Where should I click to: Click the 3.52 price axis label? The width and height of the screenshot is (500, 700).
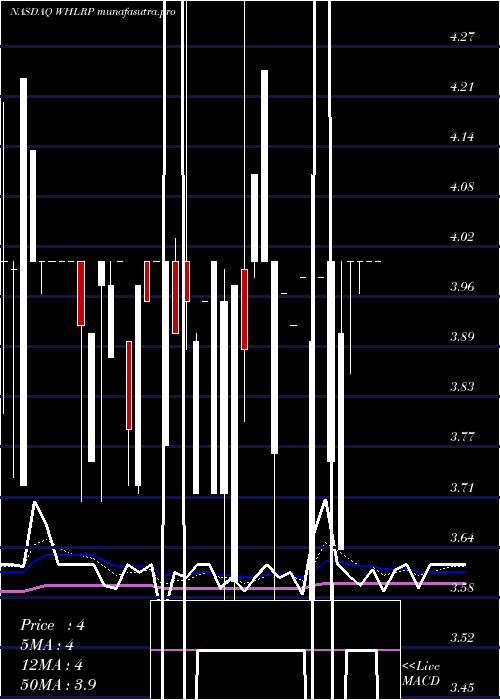(x=462, y=637)
